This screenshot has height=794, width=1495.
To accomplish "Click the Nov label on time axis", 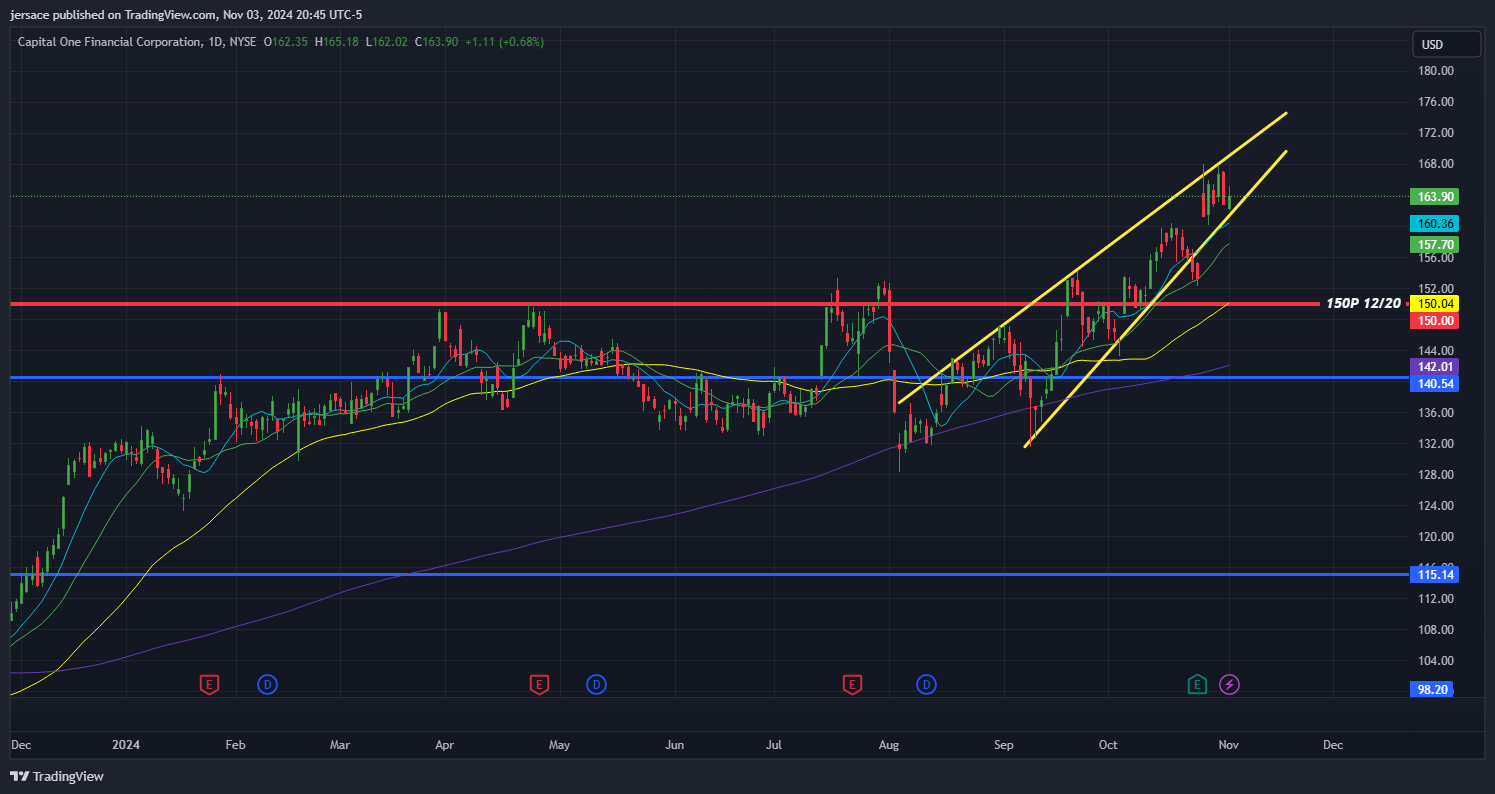I will [1229, 745].
